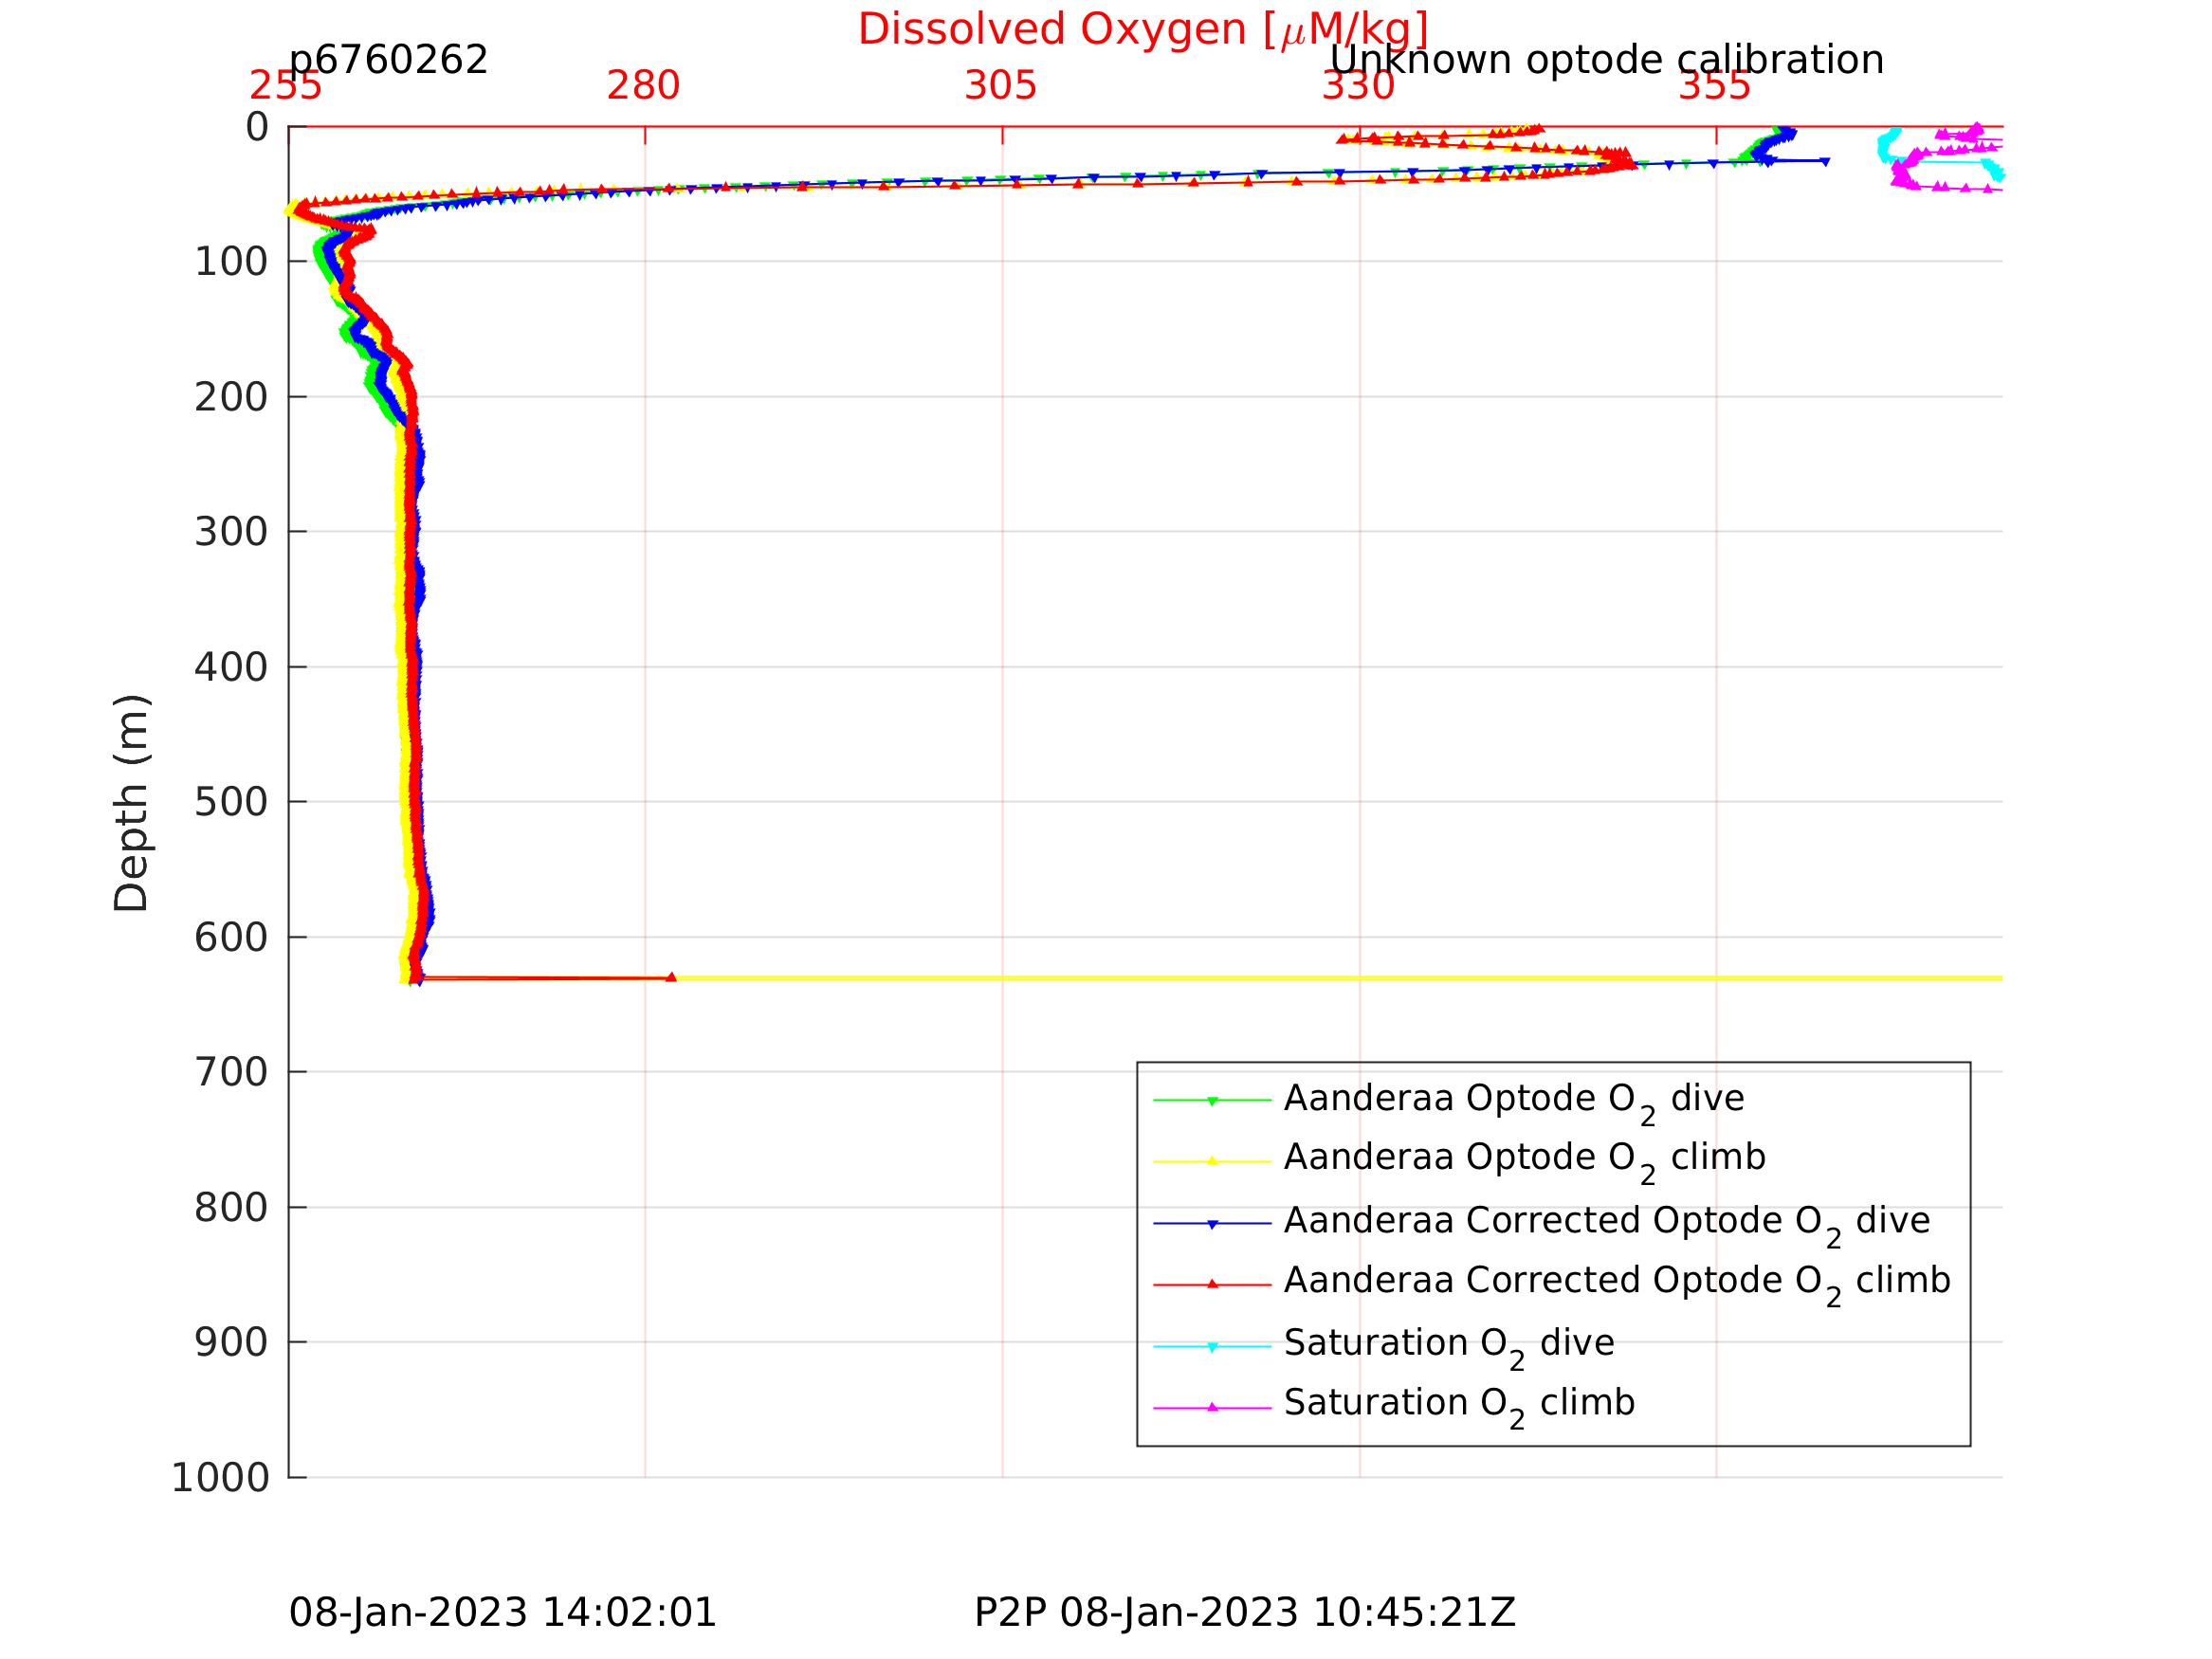Click the depth tick label '0'
The image size is (2212, 1659).
[x=257, y=127]
